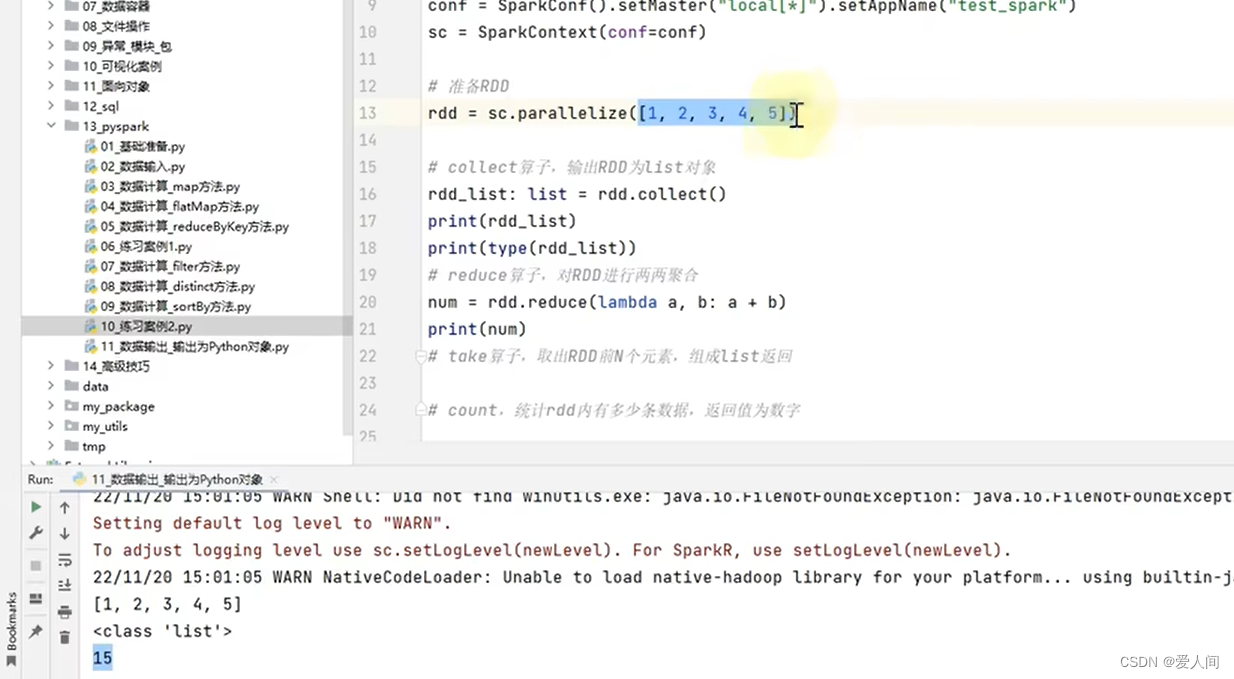Rerun the script with the green play icon

tap(35, 507)
